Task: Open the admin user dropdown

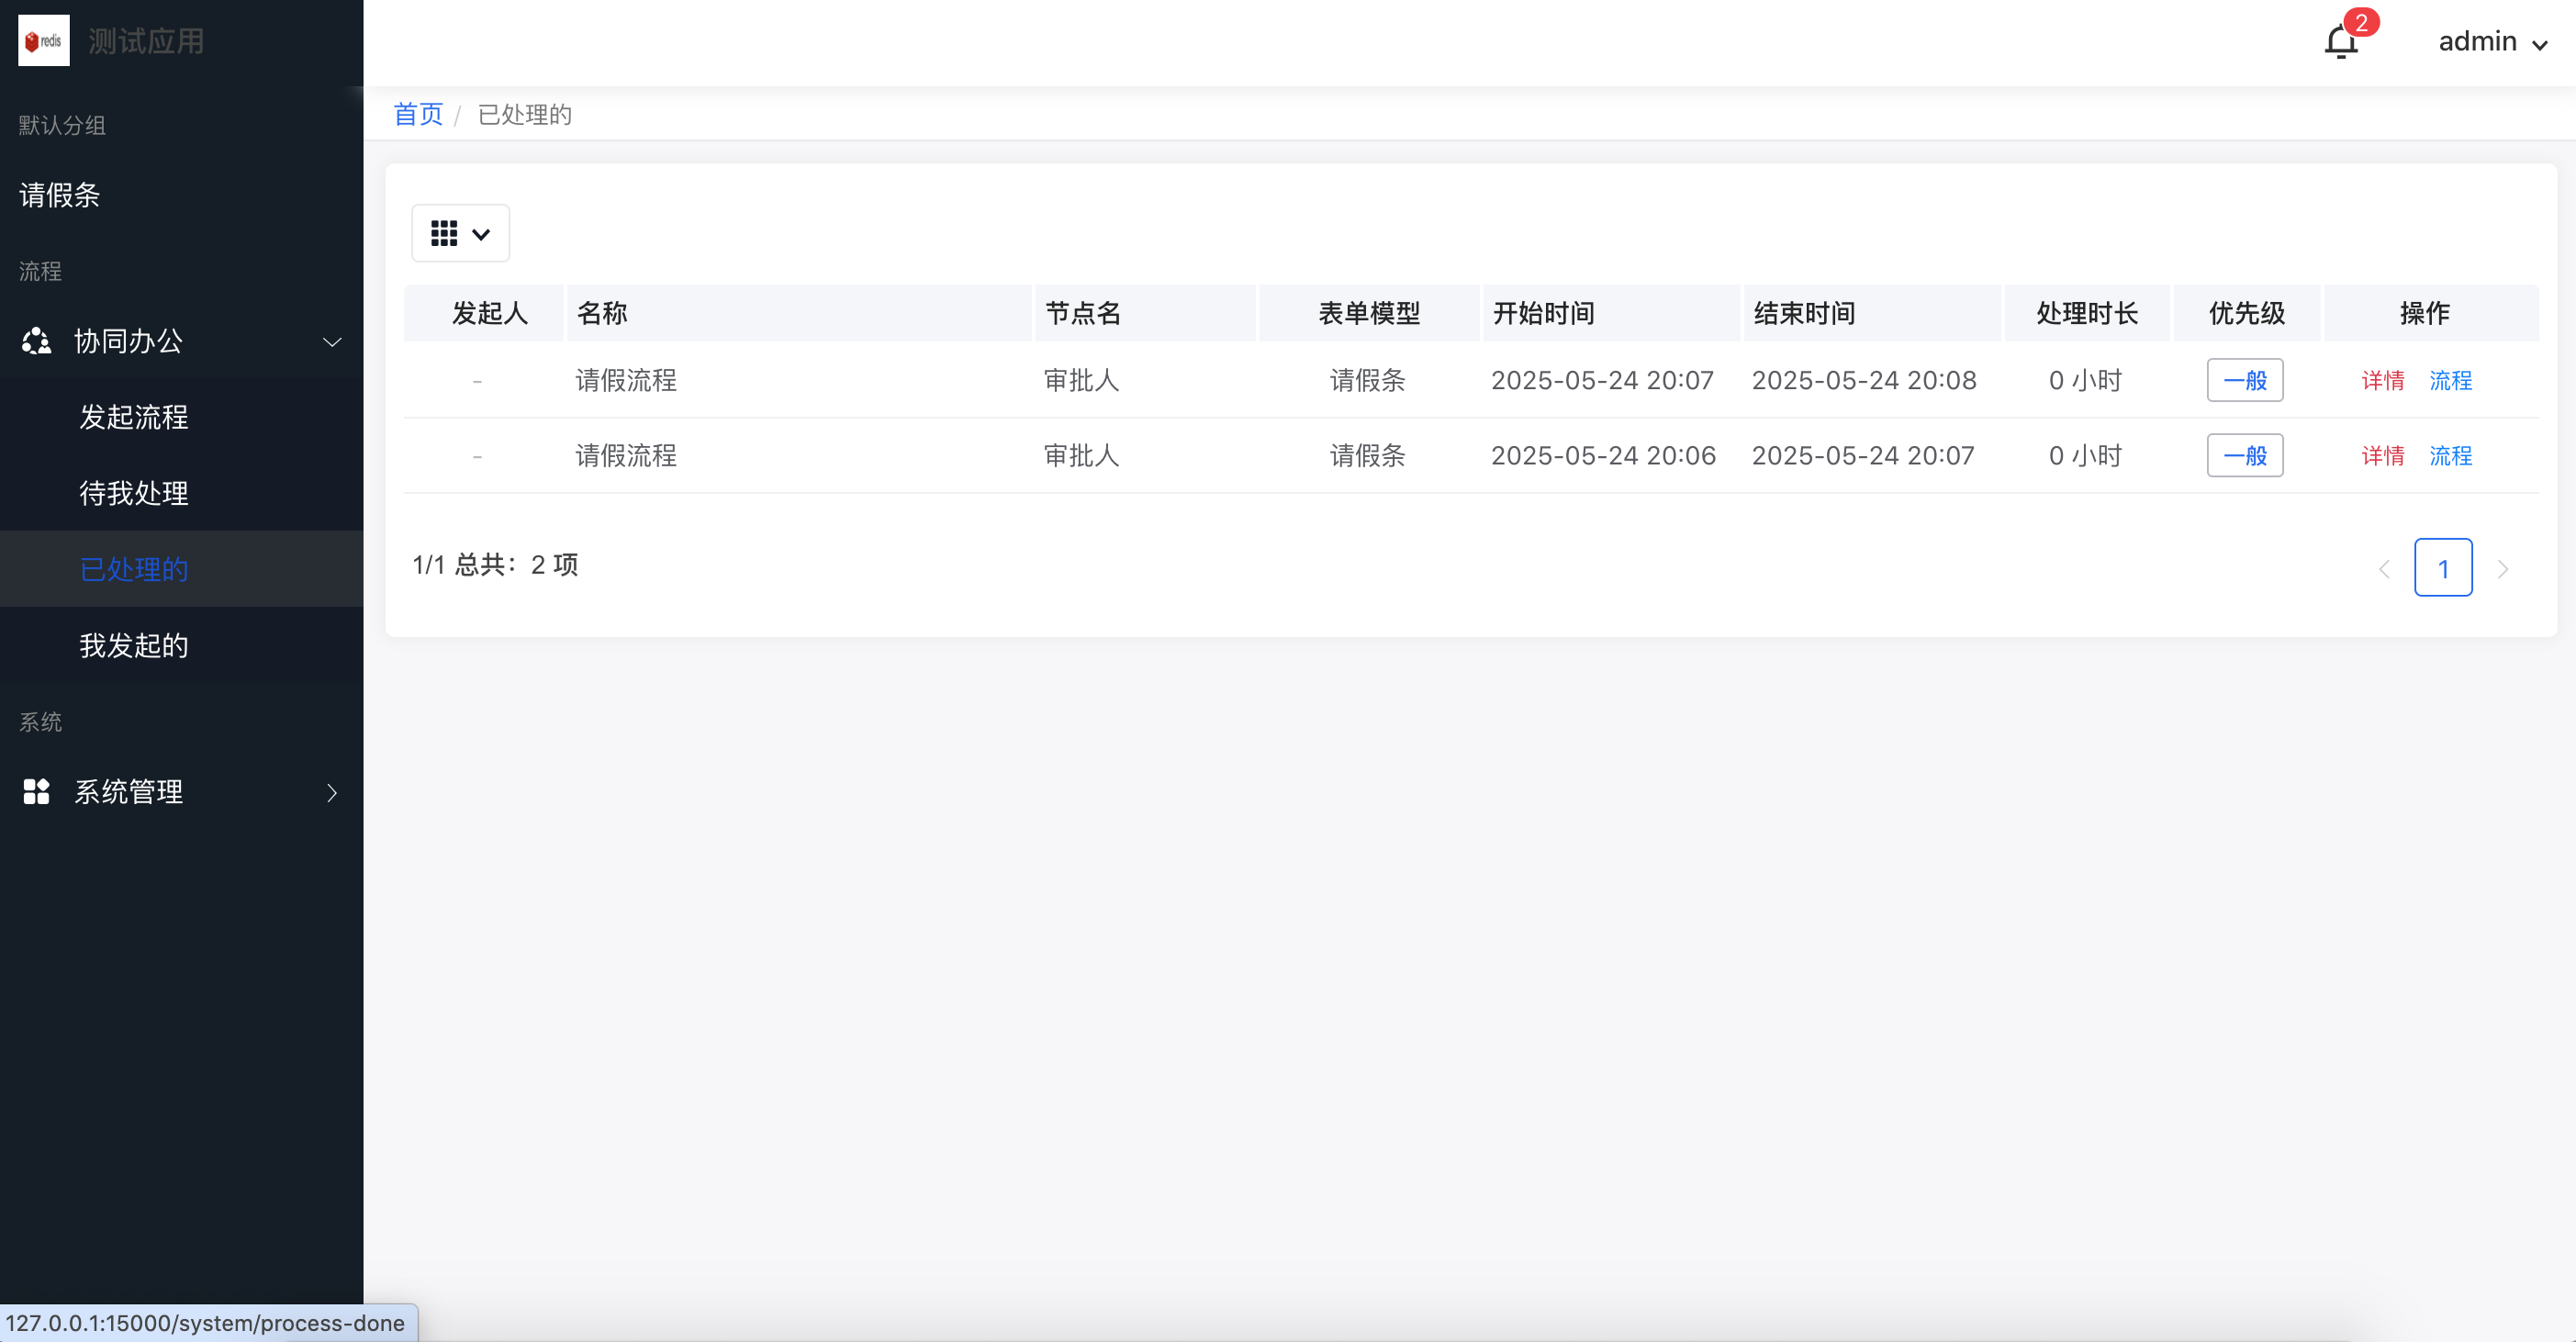Action: click(x=2491, y=42)
